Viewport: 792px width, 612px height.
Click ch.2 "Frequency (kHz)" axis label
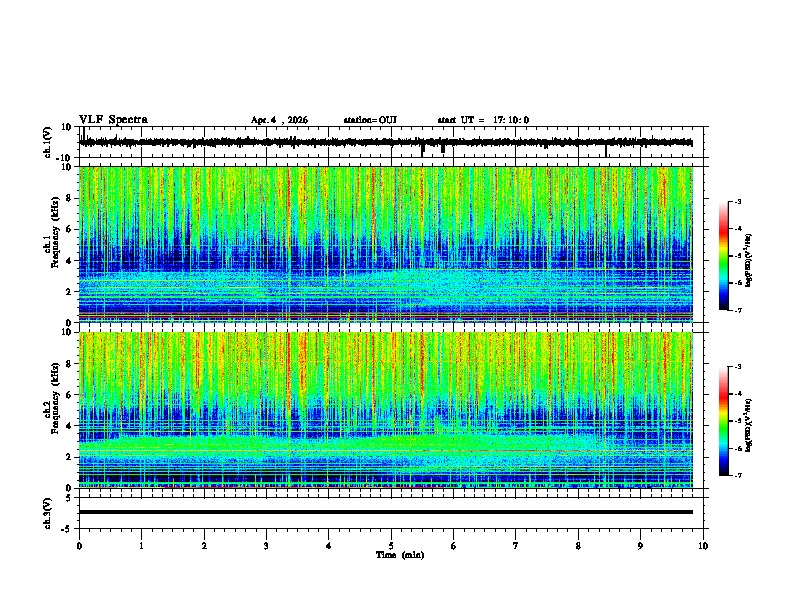point(55,398)
